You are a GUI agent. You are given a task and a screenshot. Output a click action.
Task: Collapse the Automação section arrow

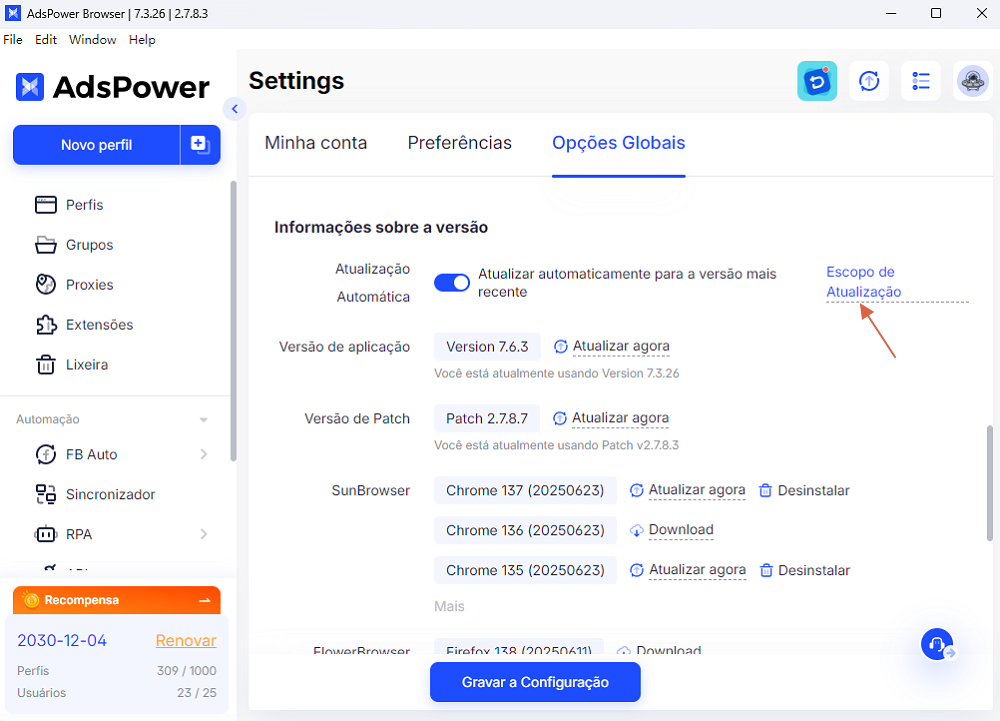(x=203, y=419)
